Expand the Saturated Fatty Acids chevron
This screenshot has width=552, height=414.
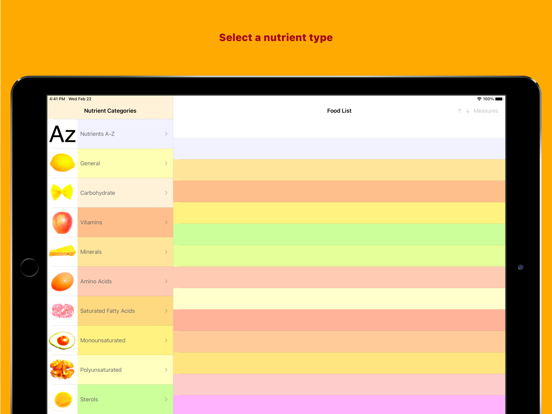pos(166,311)
